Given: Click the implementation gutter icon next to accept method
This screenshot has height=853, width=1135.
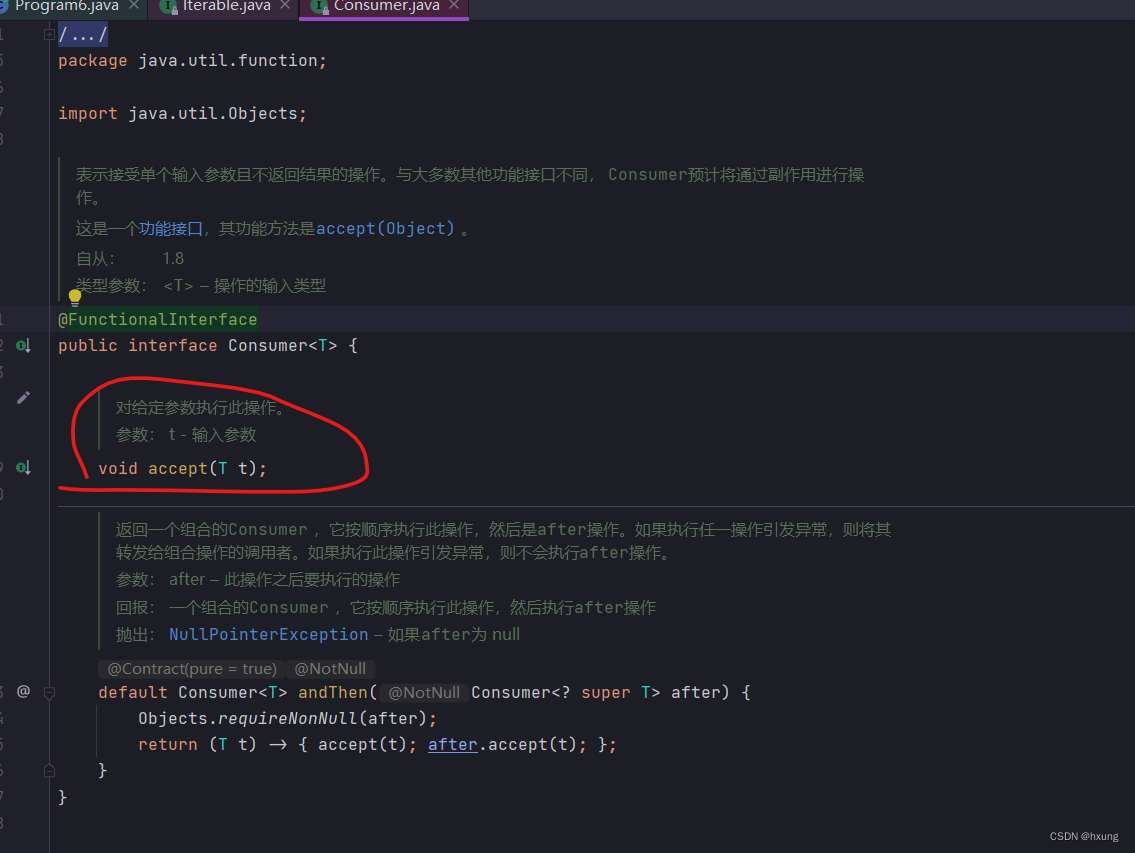Looking at the screenshot, I should point(22,467).
